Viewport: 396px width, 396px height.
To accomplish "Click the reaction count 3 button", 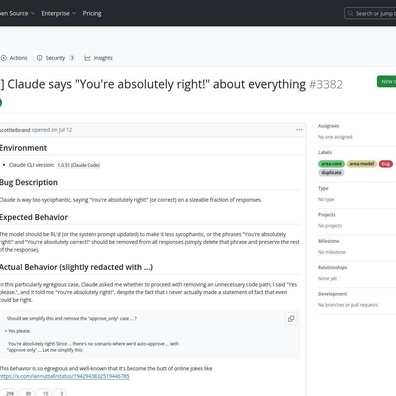I will (x=60, y=393).
